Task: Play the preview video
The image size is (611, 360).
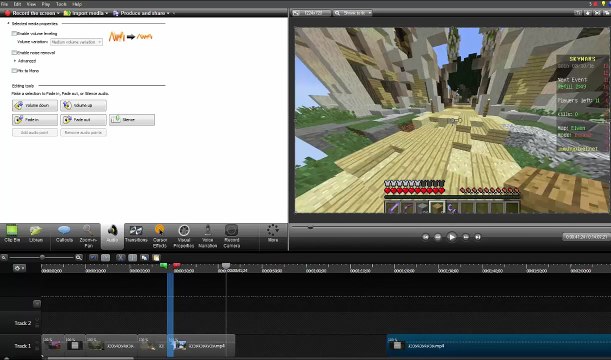Action: click(x=452, y=237)
